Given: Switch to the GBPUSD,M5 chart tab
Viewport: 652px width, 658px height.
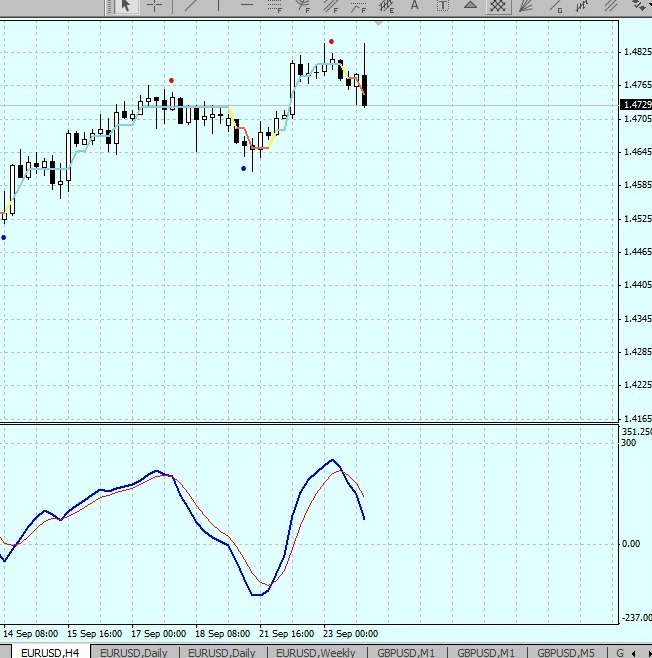Looking at the screenshot, I should tap(566, 652).
